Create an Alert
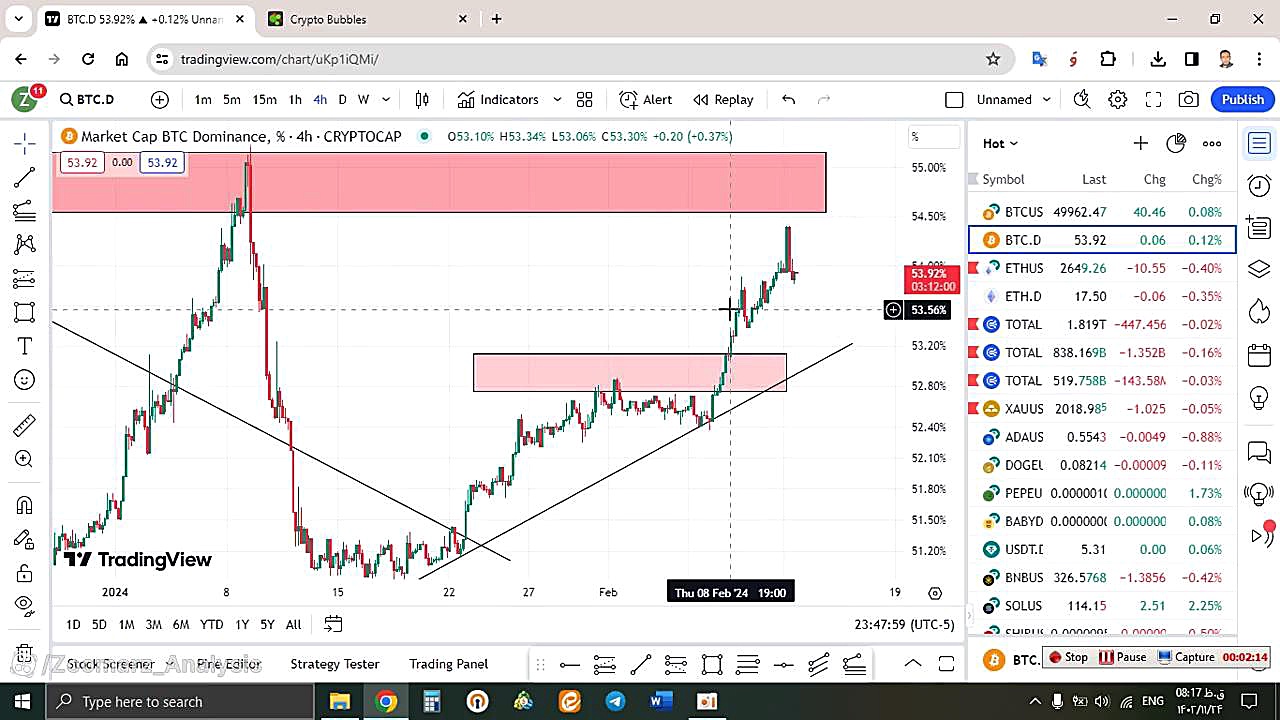Viewport: 1280px width, 720px height. pyautogui.click(x=646, y=99)
